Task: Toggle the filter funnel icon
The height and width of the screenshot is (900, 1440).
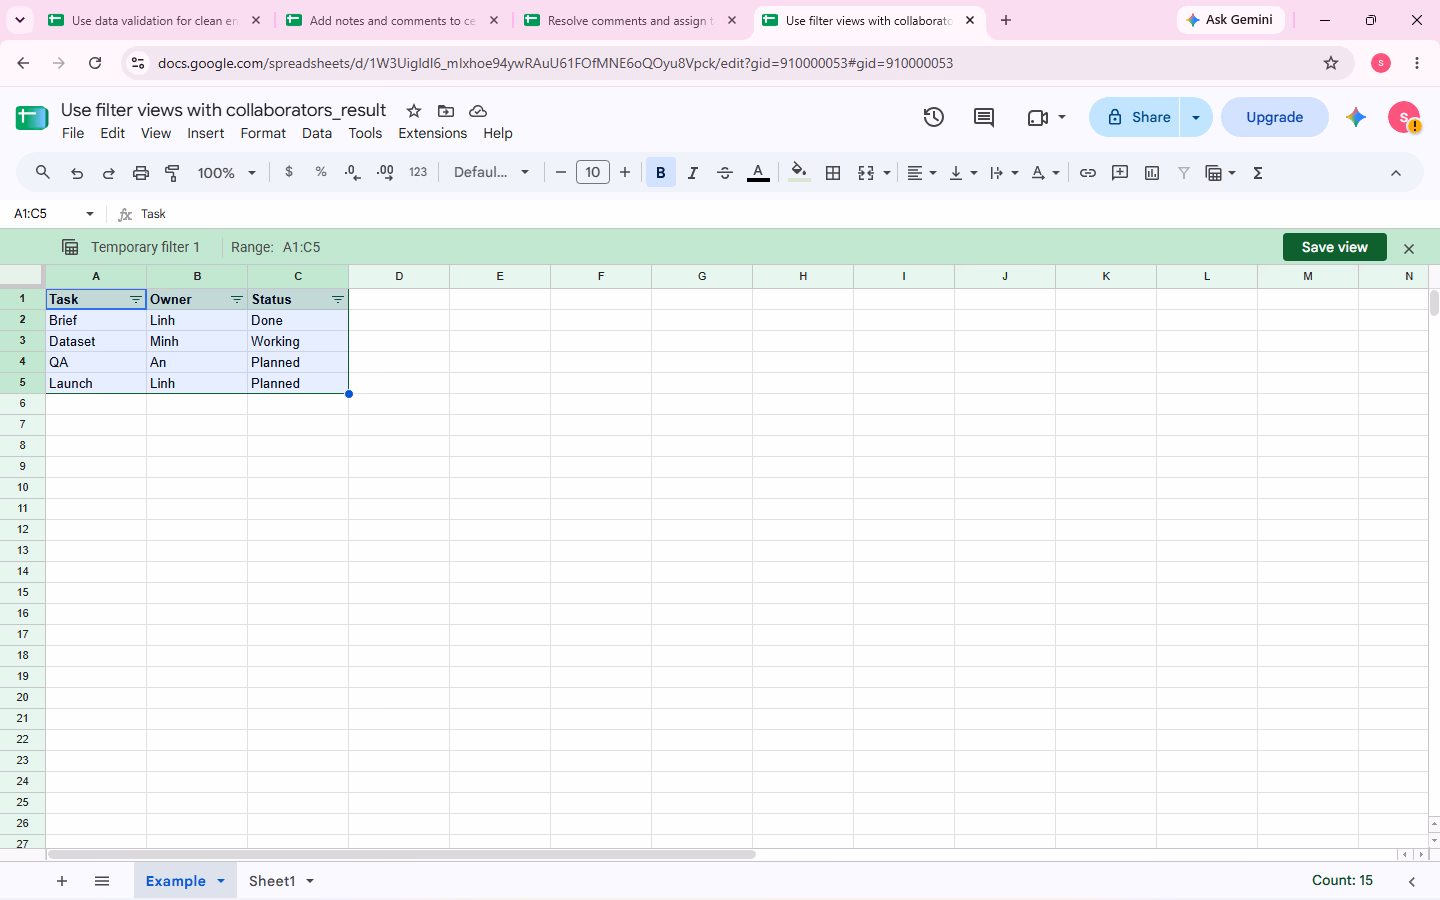Action: 1184,173
